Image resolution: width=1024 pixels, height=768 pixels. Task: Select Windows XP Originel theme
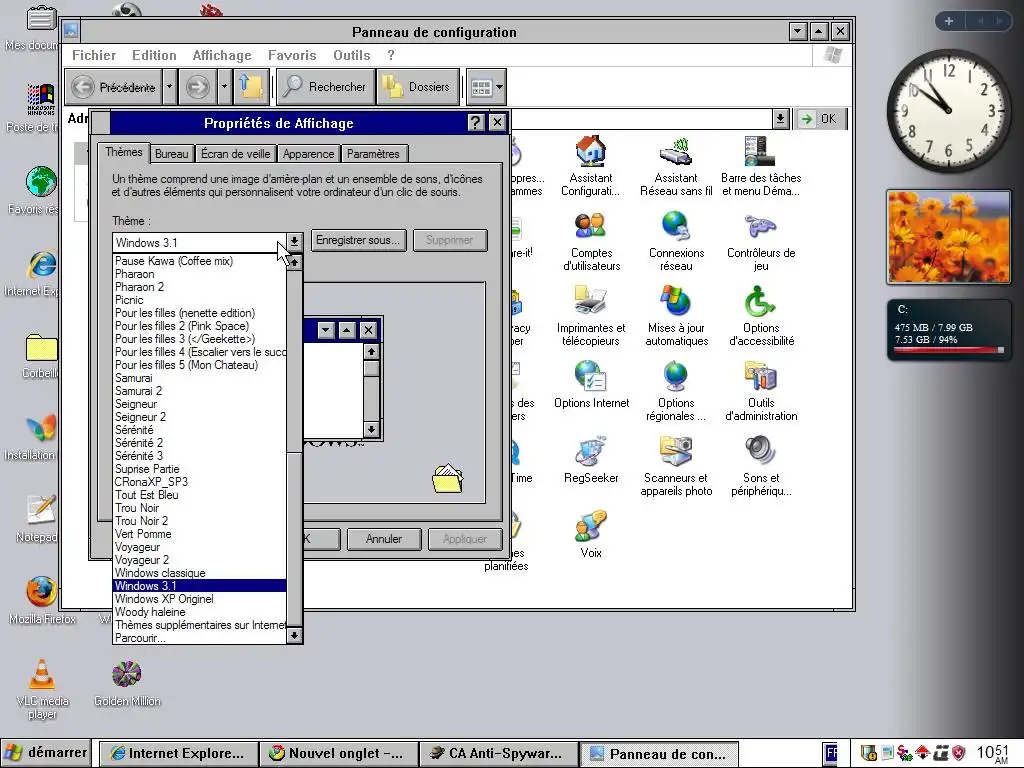pos(199,599)
